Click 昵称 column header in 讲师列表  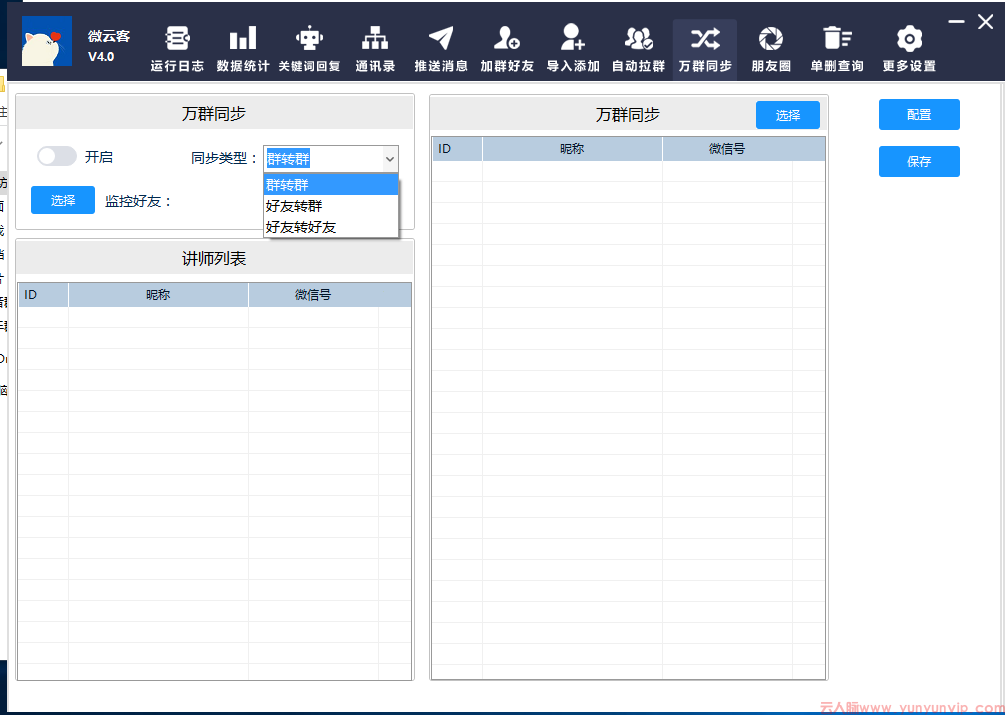pyautogui.click(x=158, y=295)
